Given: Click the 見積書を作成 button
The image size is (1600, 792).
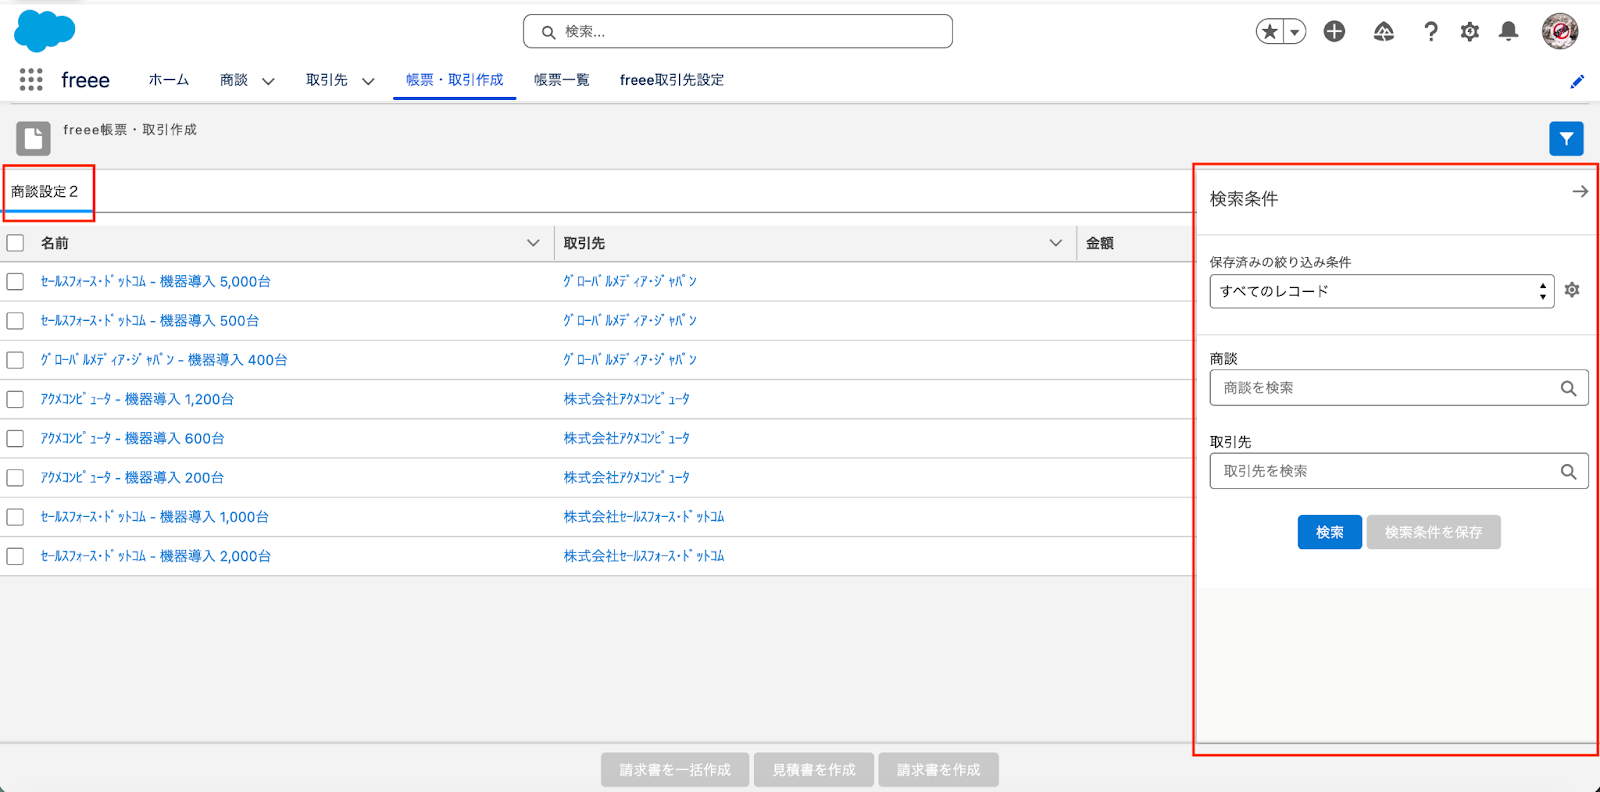Looking at the screenshot, I should (814, 770).
